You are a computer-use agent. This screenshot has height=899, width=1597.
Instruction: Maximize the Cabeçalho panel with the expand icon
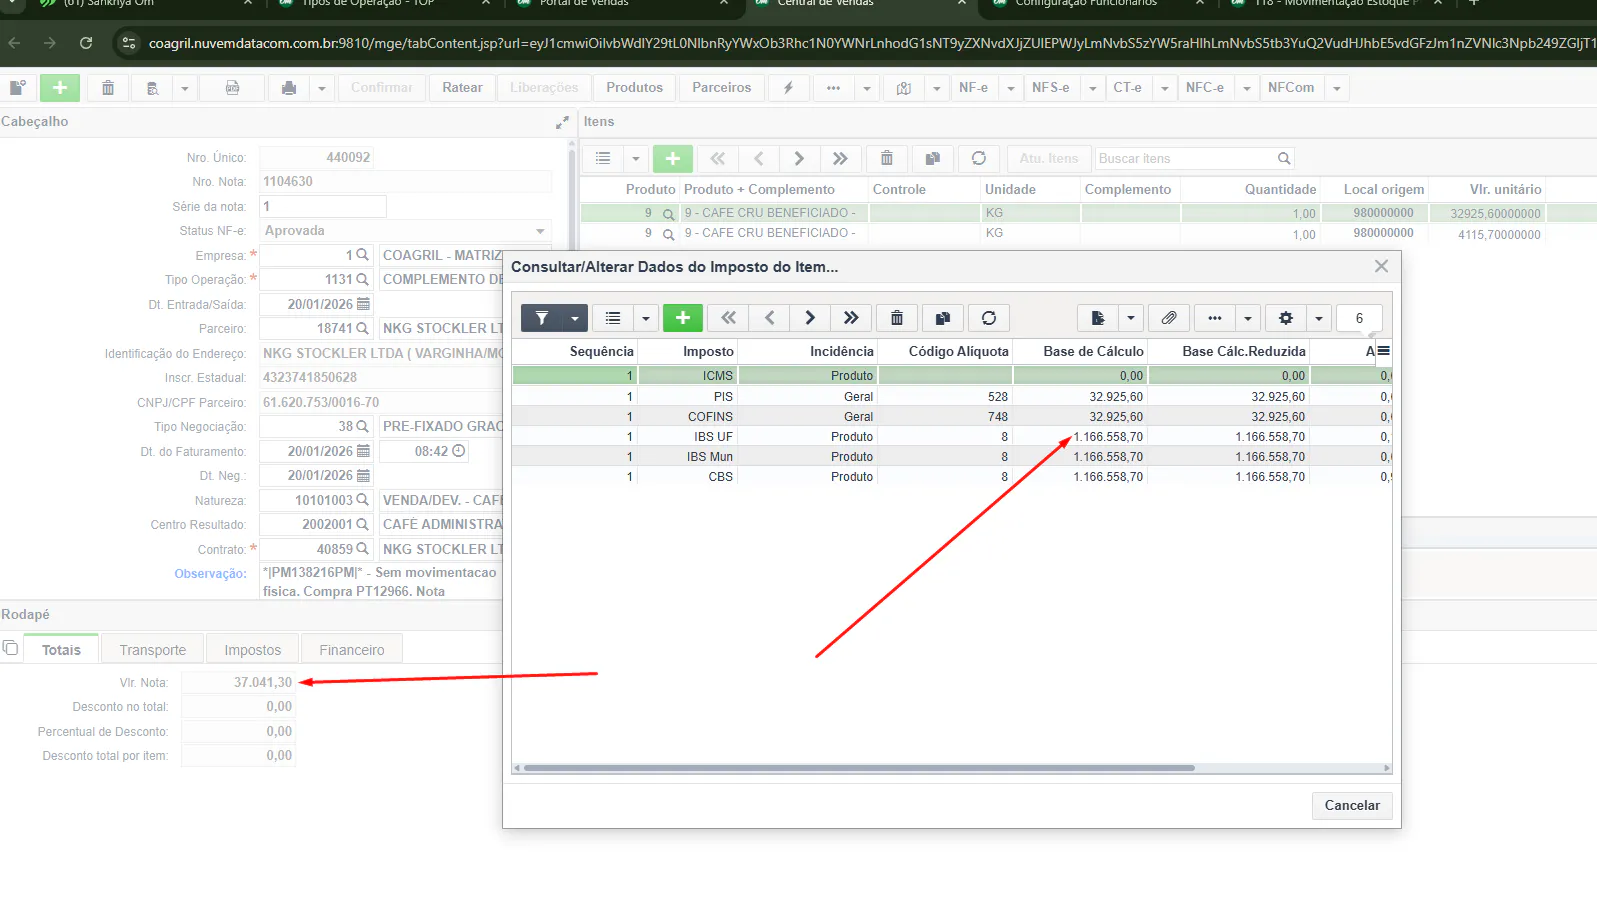pos(562,122)
